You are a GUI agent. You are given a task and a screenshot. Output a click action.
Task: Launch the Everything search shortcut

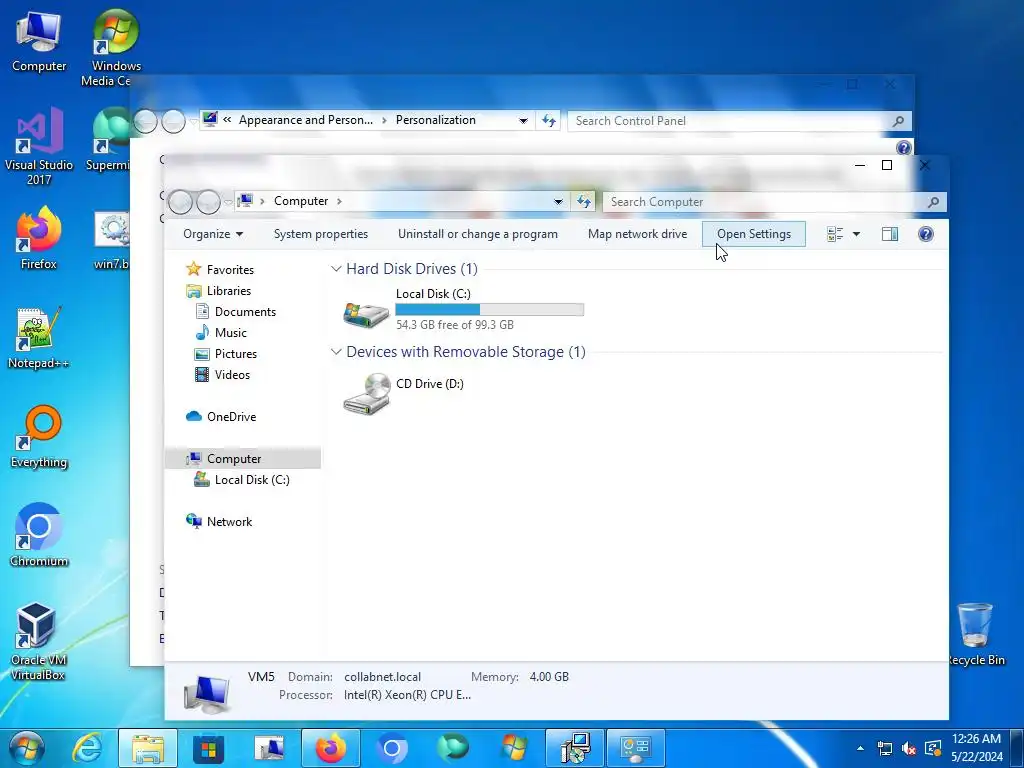tap(39, 436)
